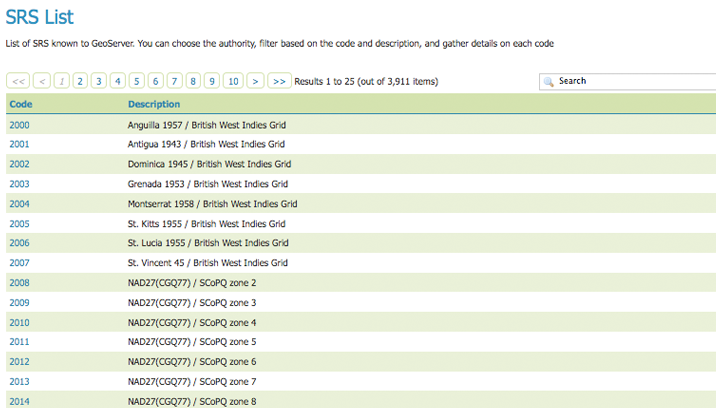This screenshot has width=716, height=408.
Task: Go to first page with << button
Action: coord(18,81)
